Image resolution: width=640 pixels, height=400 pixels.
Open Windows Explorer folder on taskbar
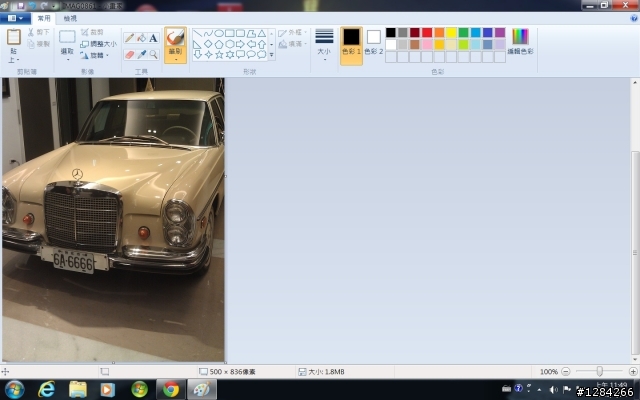click(x=78, y=389)
